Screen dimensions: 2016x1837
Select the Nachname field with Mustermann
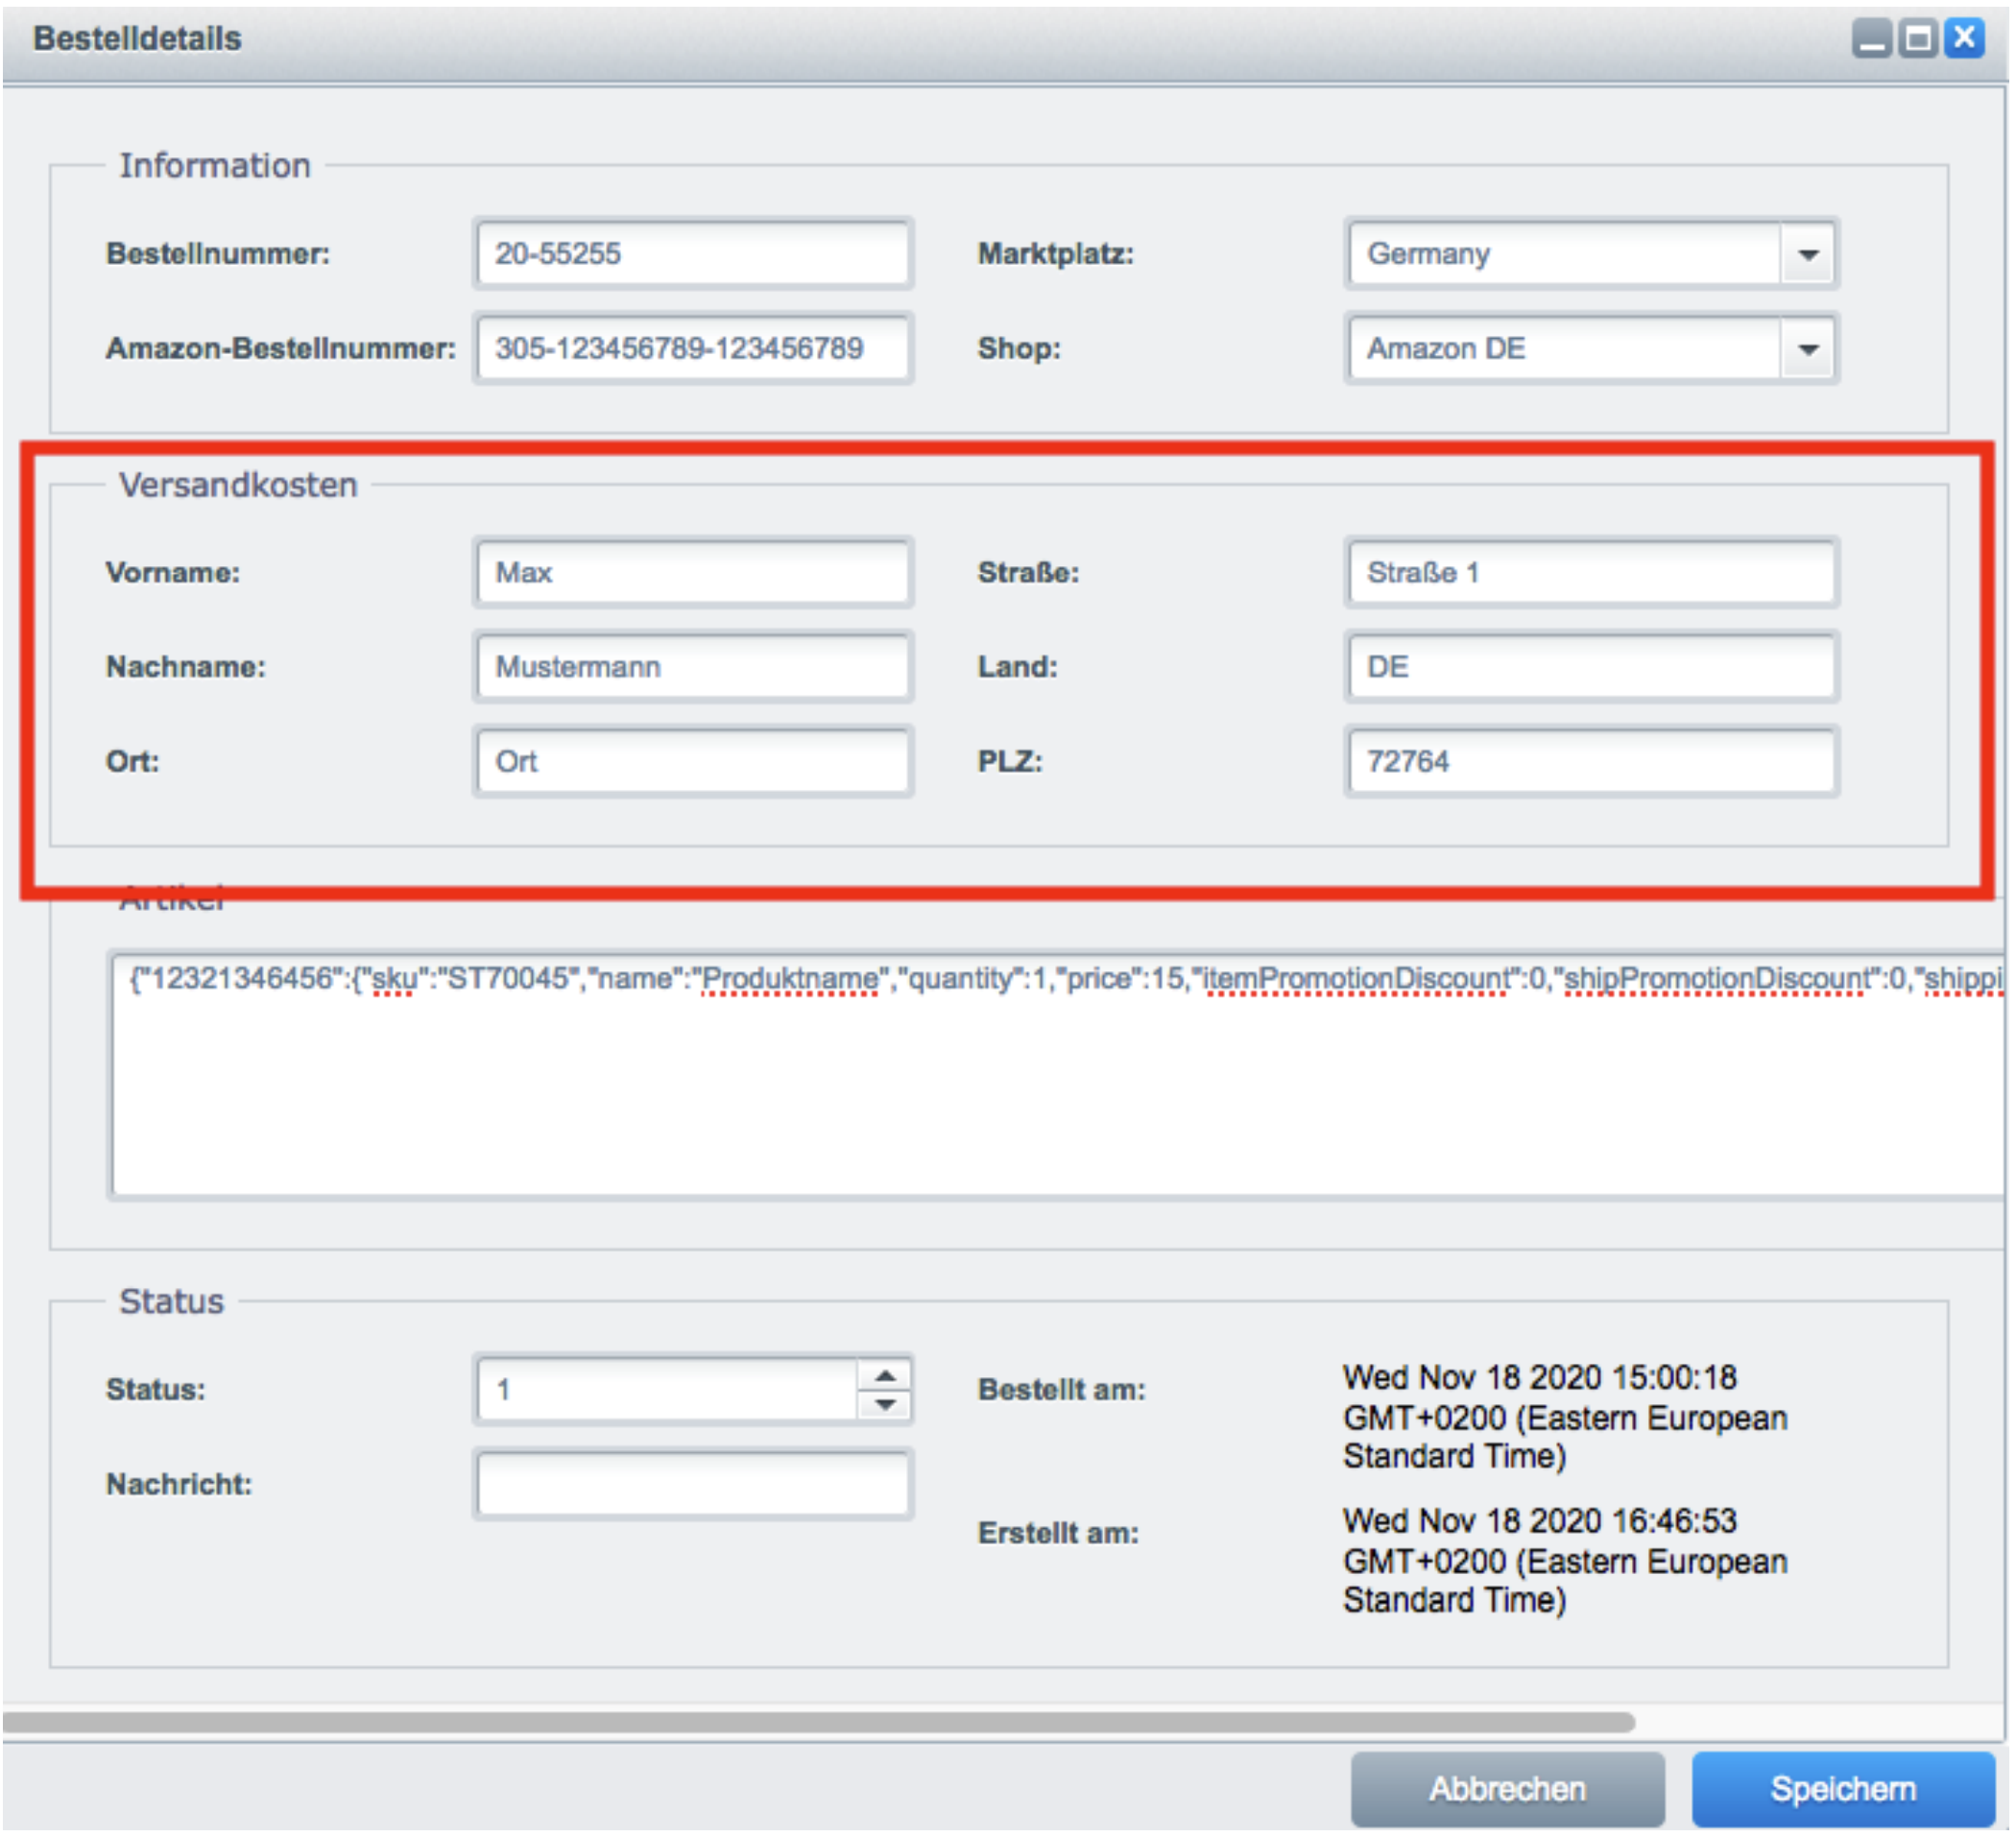coord(692,667)
